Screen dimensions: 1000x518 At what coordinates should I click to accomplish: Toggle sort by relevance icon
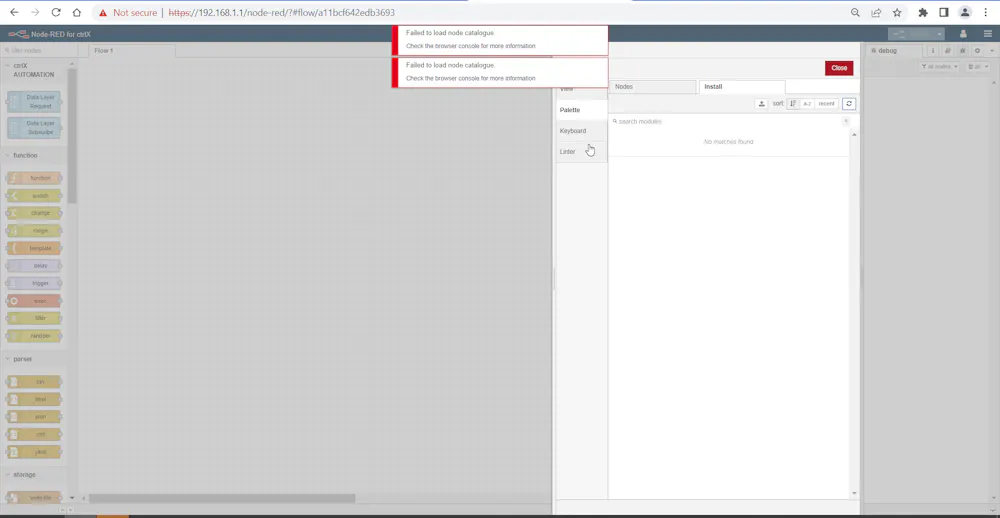click(793, 103)
